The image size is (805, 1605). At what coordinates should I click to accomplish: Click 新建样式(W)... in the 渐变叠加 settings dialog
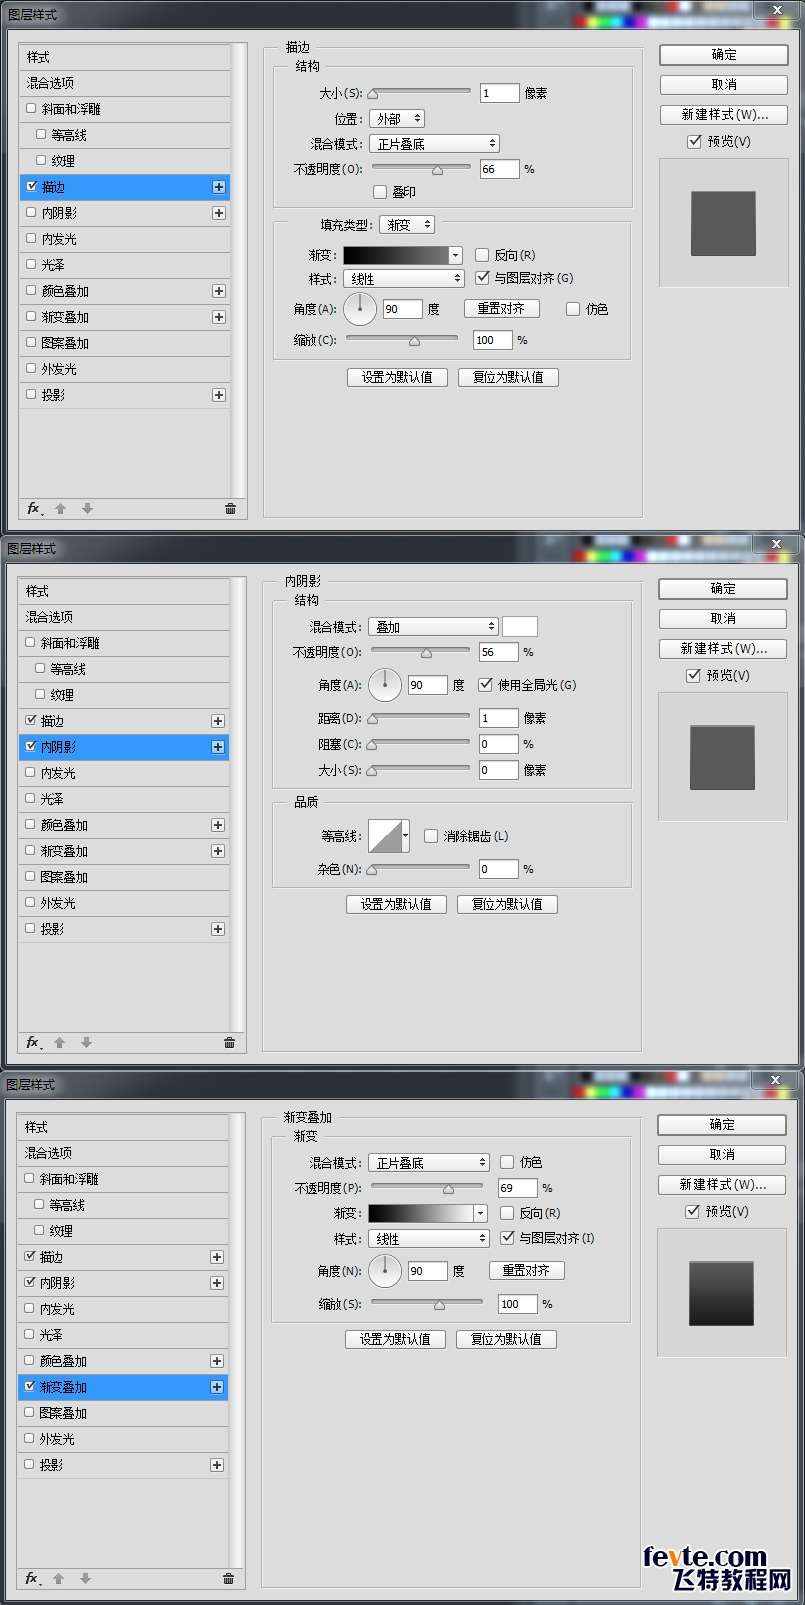(x=722, y=1184)
